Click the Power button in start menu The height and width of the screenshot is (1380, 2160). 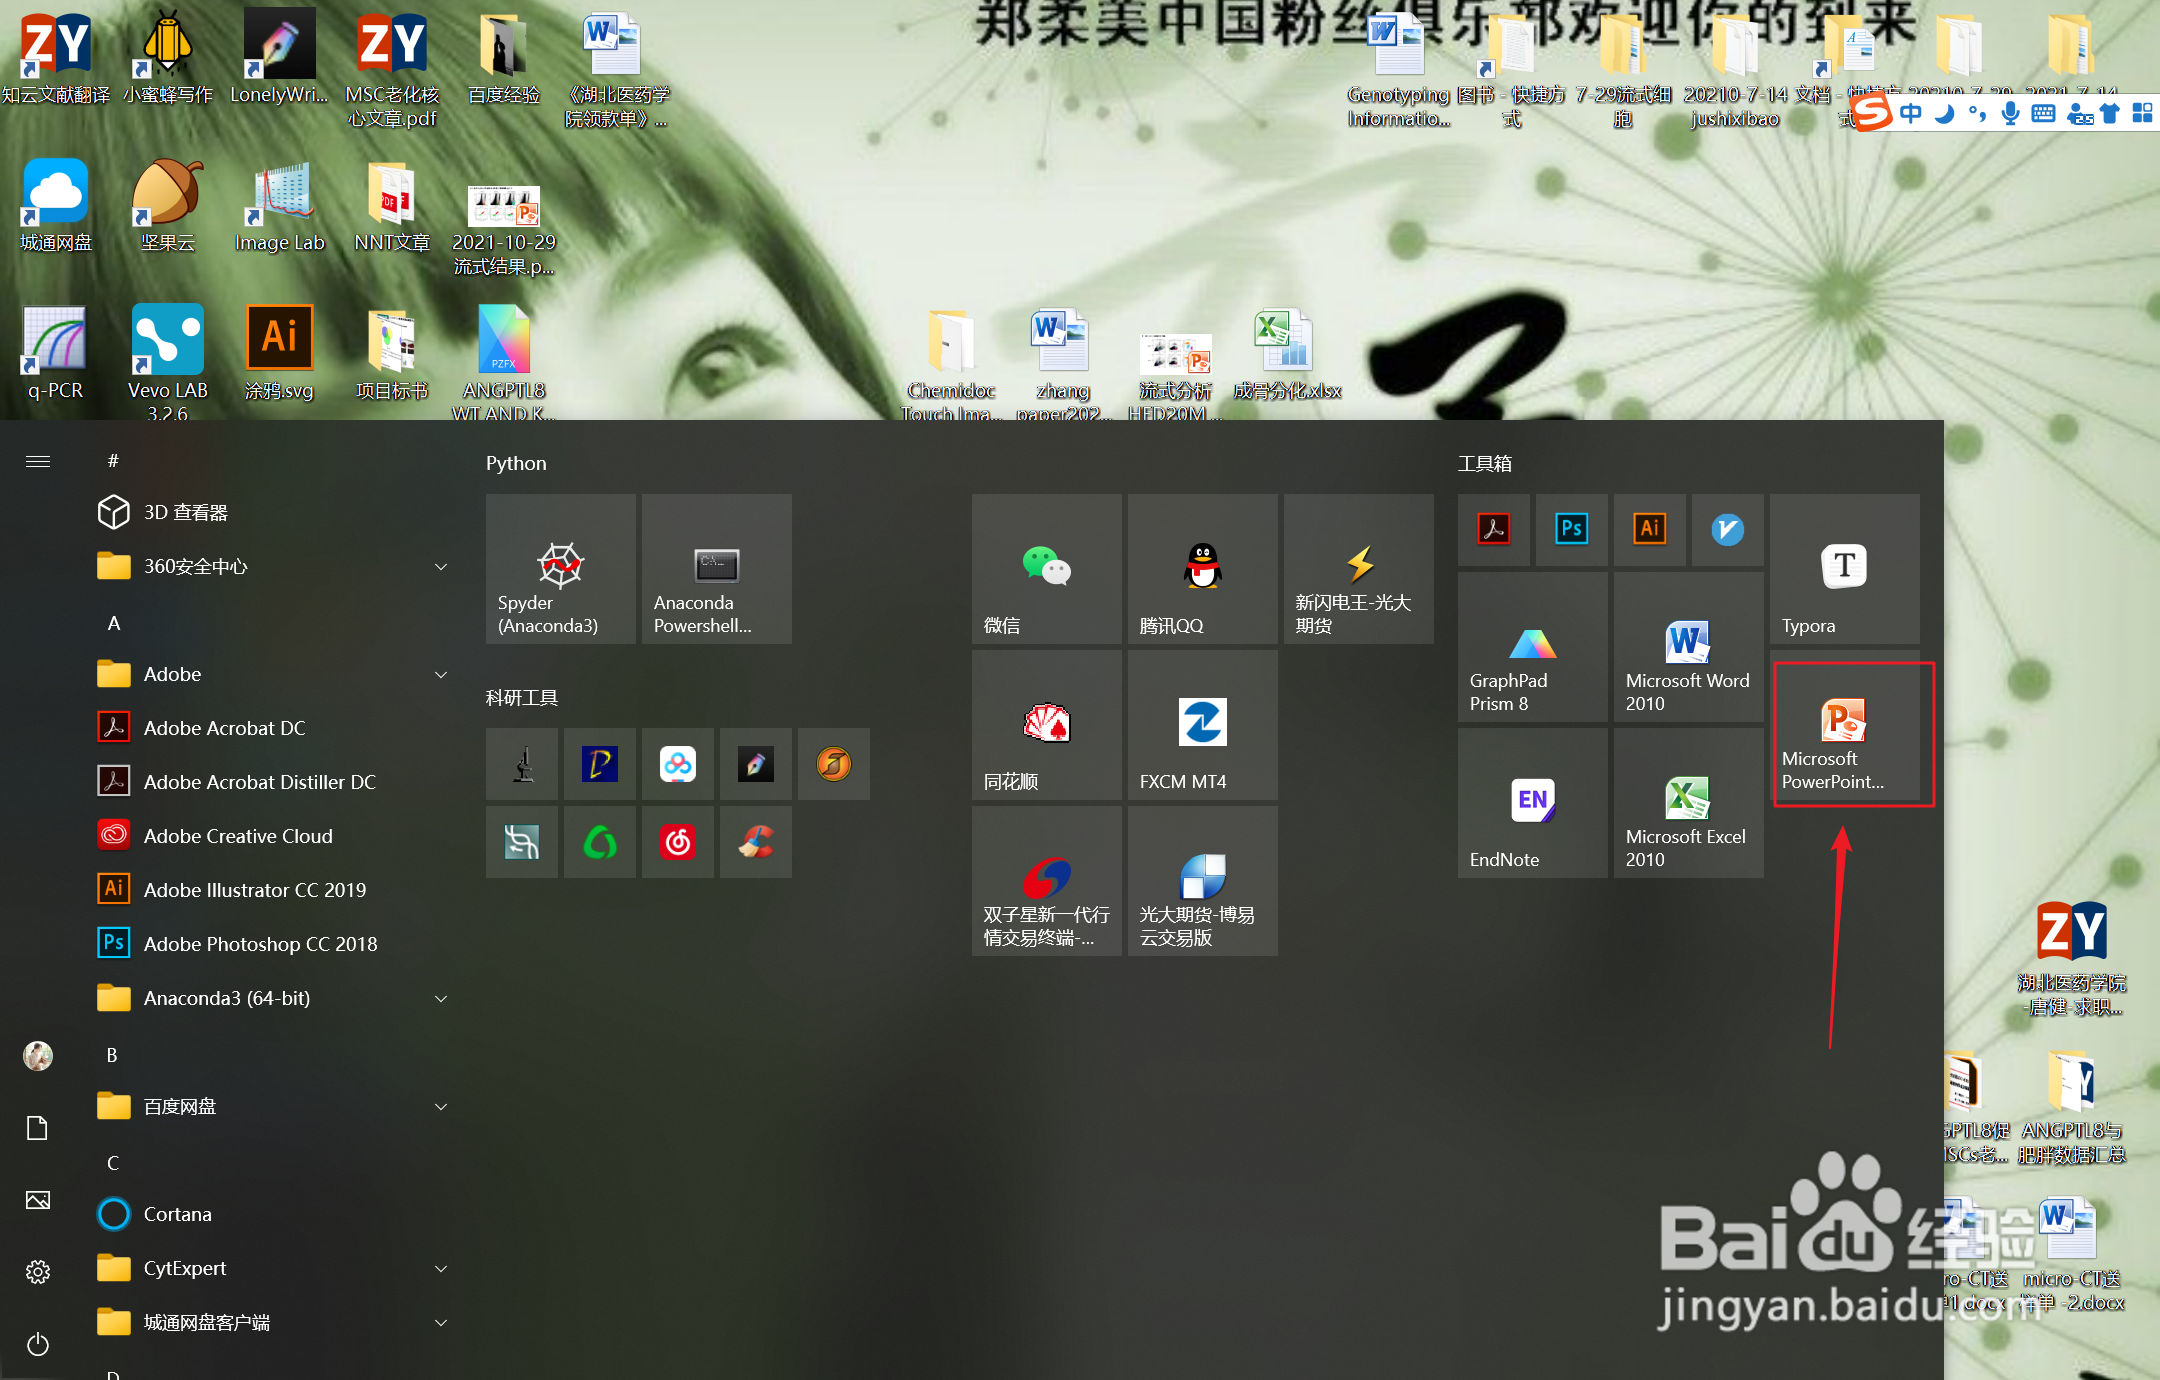click(38, 1344)
